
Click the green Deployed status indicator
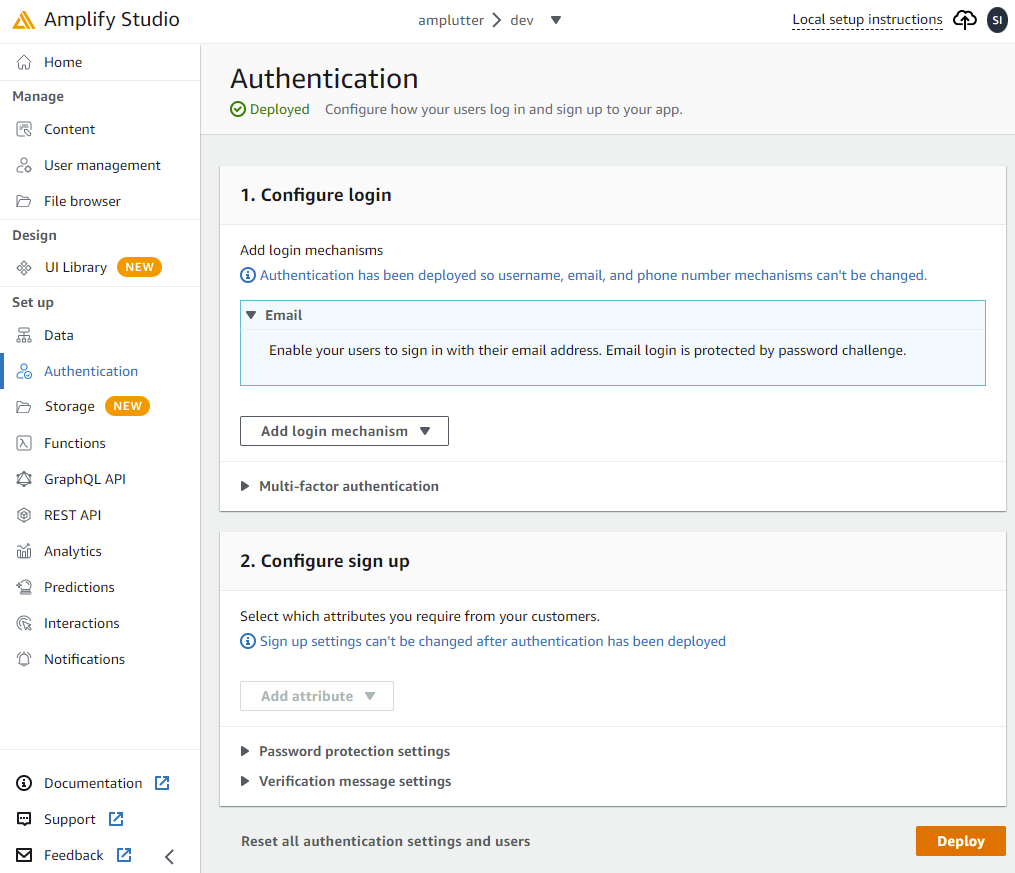point(270,109)
